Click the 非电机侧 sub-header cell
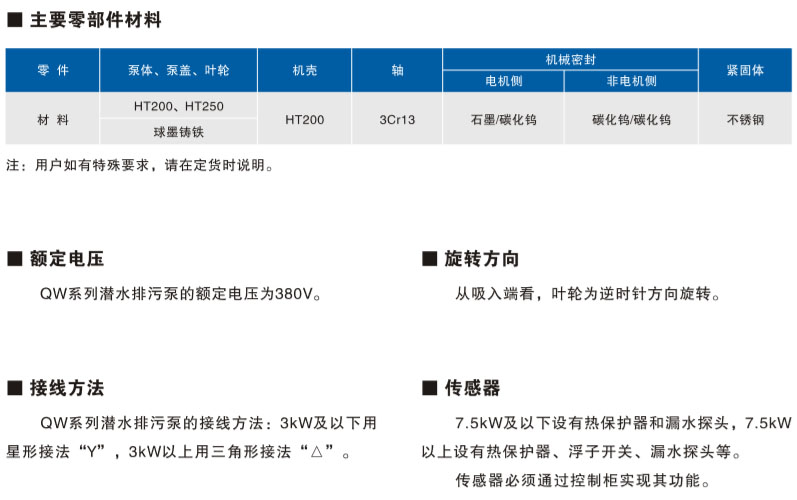797x500 pixels. pyautogui.click(x=631, y=81)
